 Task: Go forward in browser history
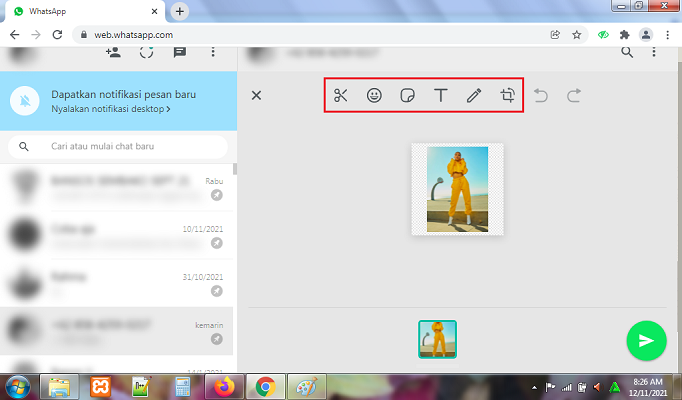36,35
